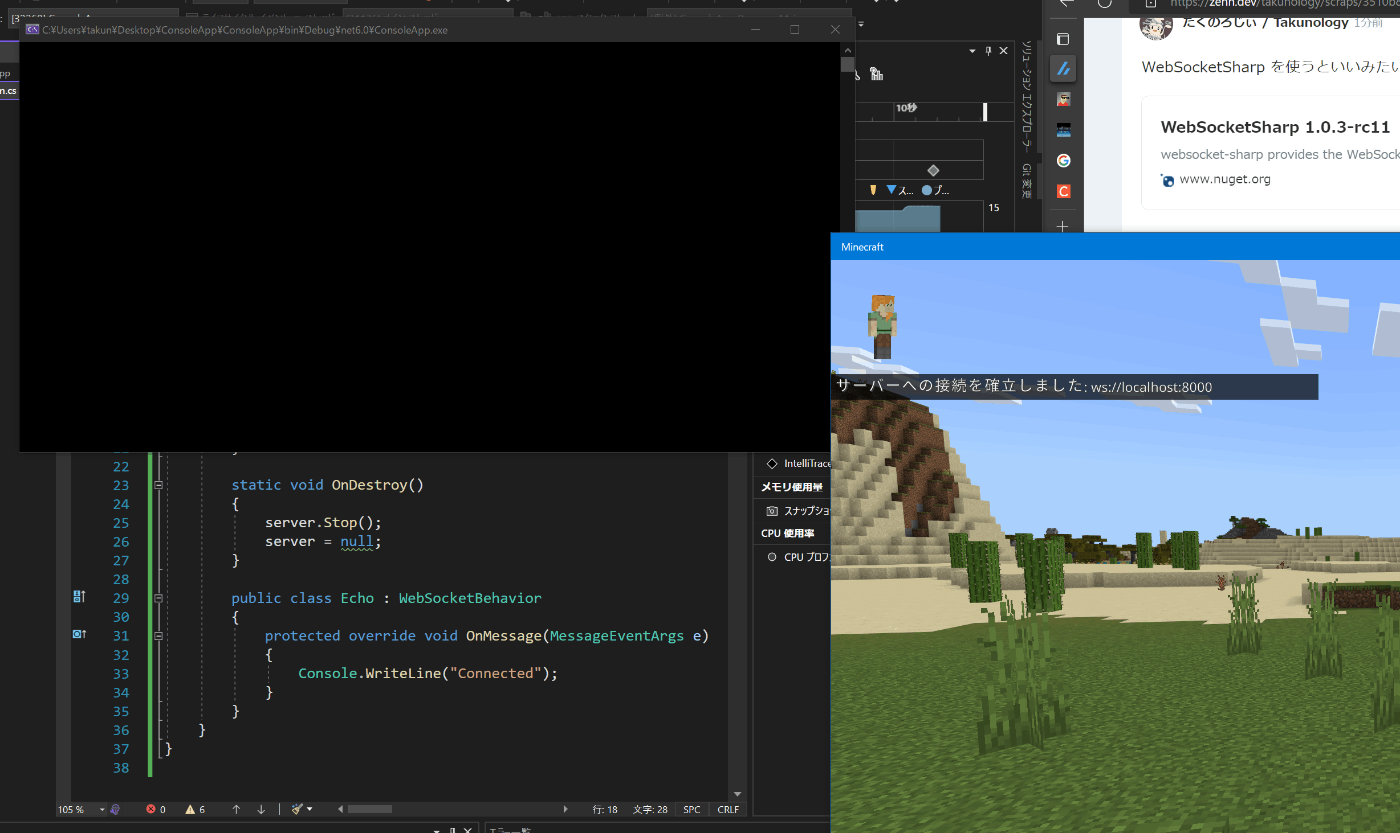Click the horizontal scrollbar left arrow in editor
1400x833 pixels.
[x=340, y=809]
